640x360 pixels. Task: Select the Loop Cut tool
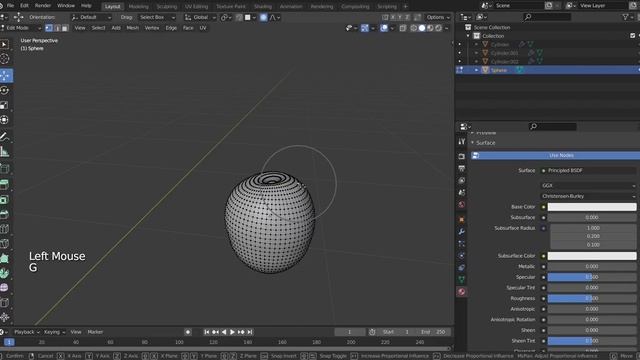(5, 229)
